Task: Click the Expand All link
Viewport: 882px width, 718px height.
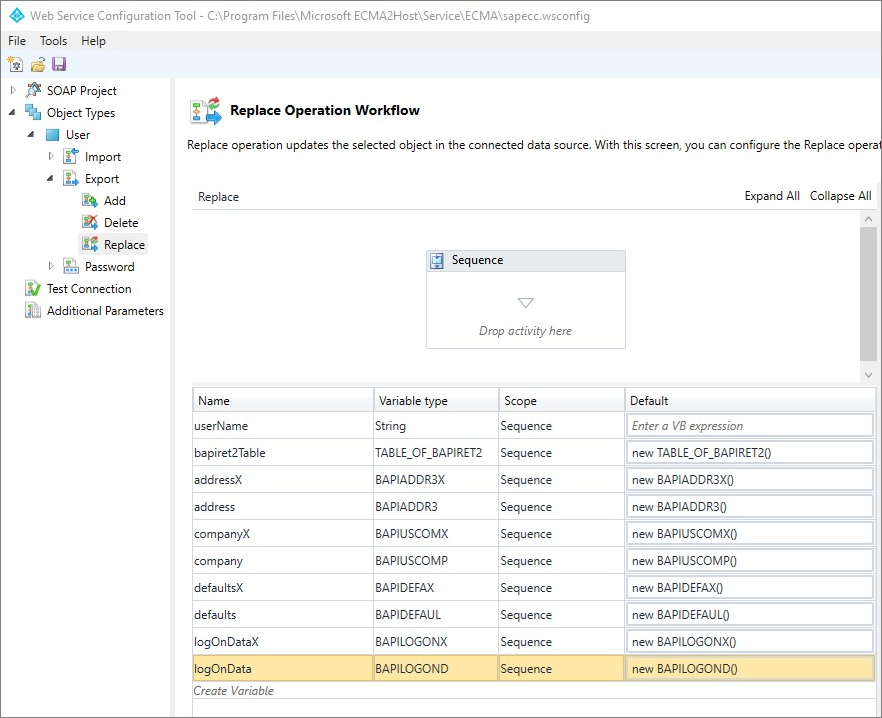Action: point(771,196)
